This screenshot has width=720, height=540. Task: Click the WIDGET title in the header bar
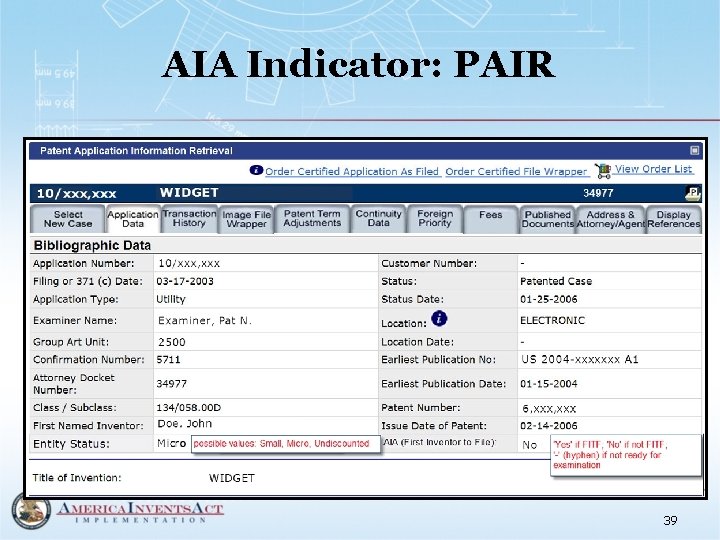(x=189, y=193)
